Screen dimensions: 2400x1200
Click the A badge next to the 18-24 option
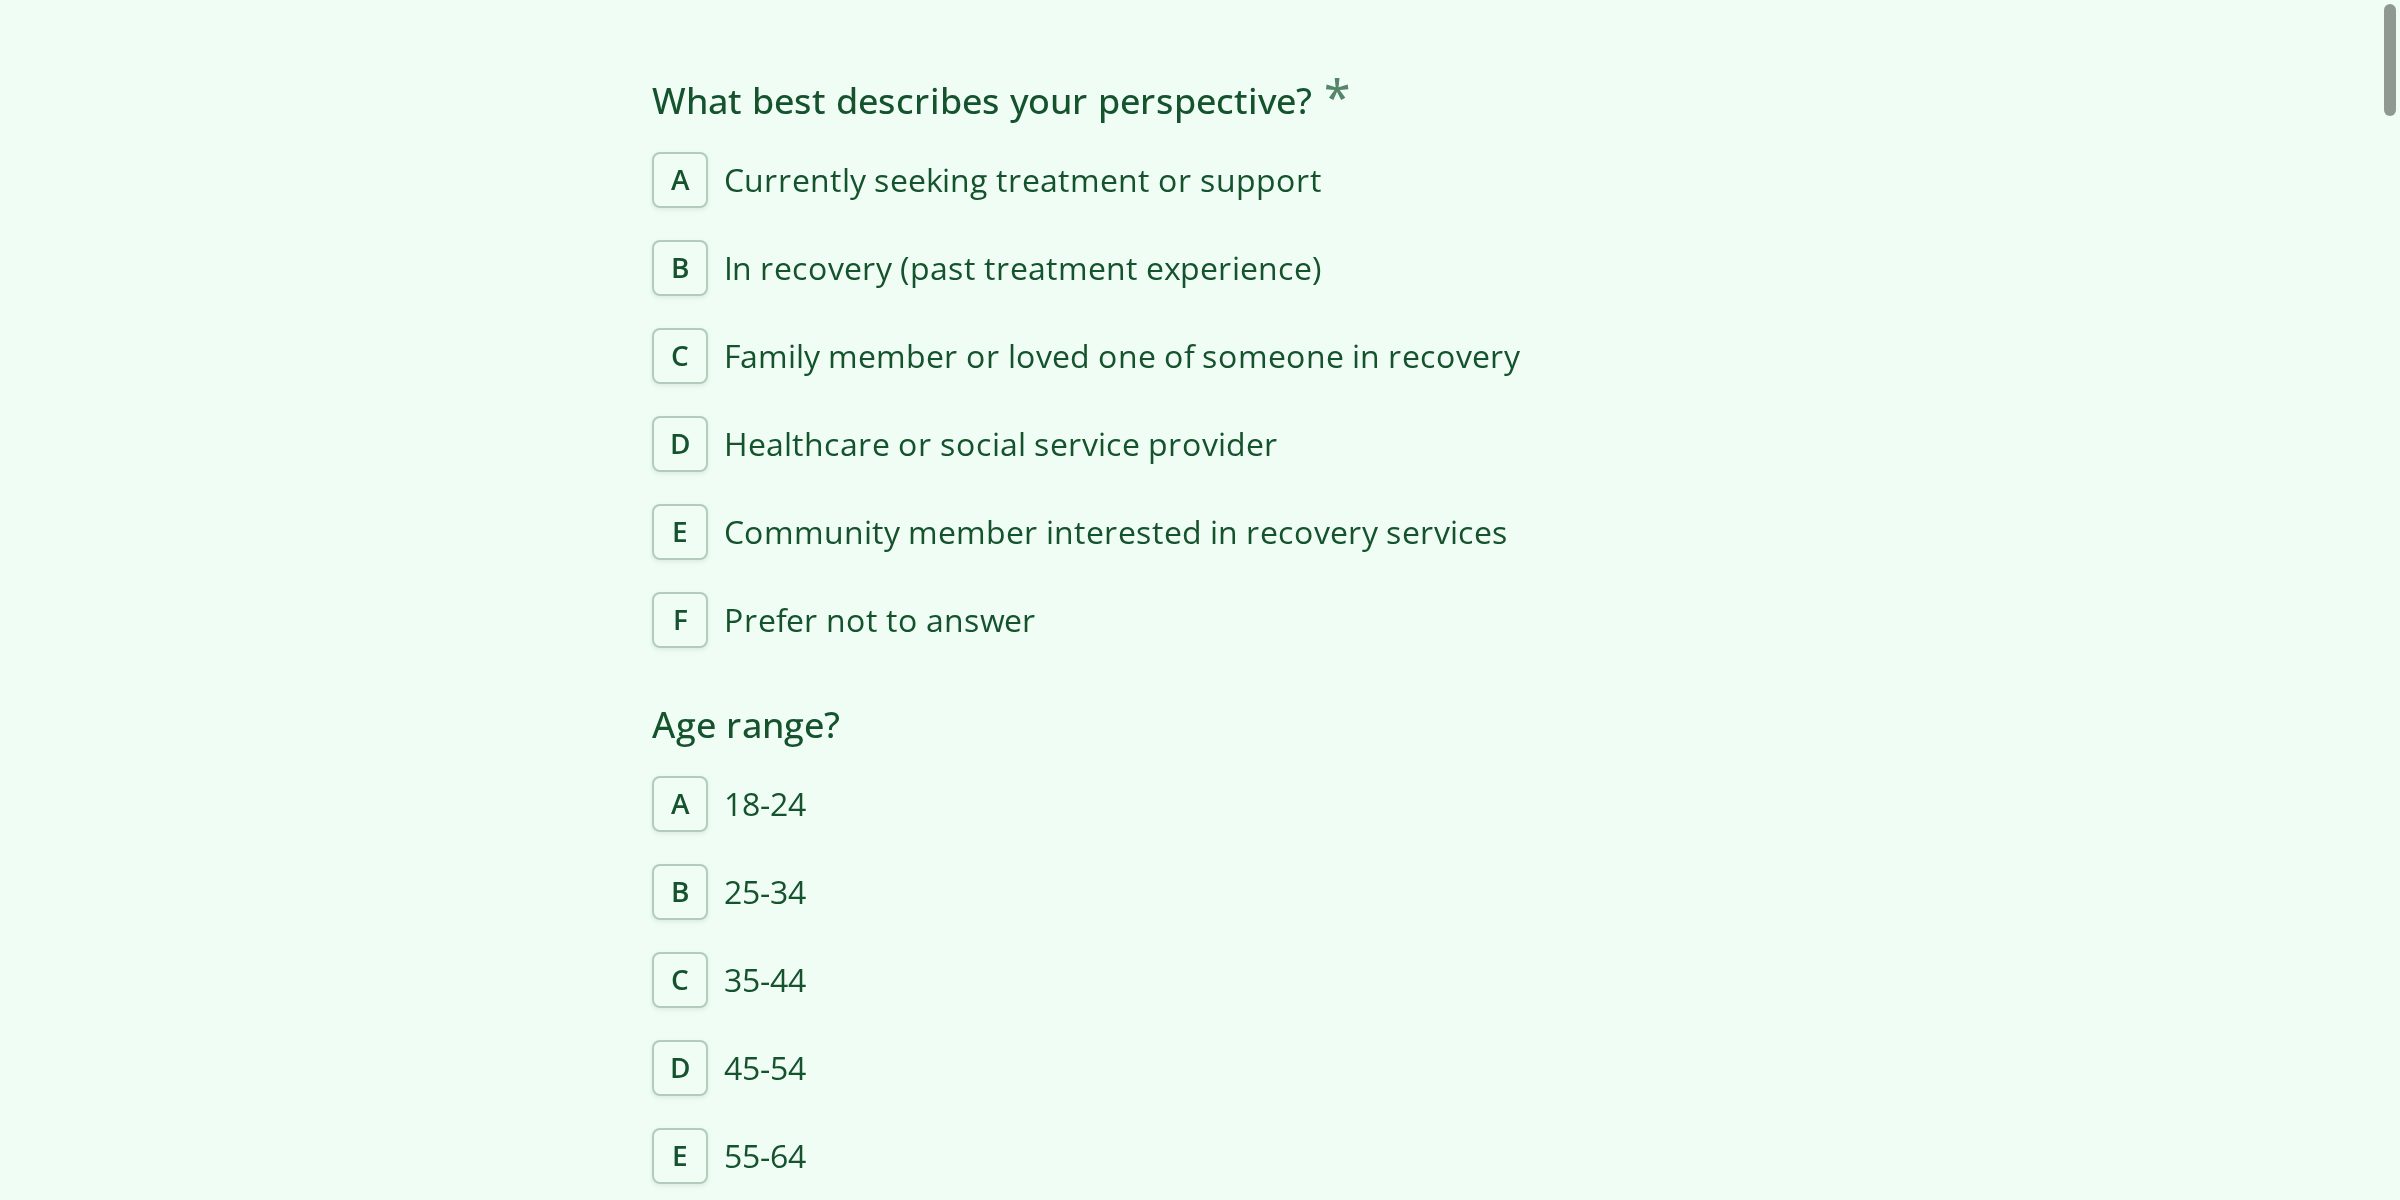(679, 804)
